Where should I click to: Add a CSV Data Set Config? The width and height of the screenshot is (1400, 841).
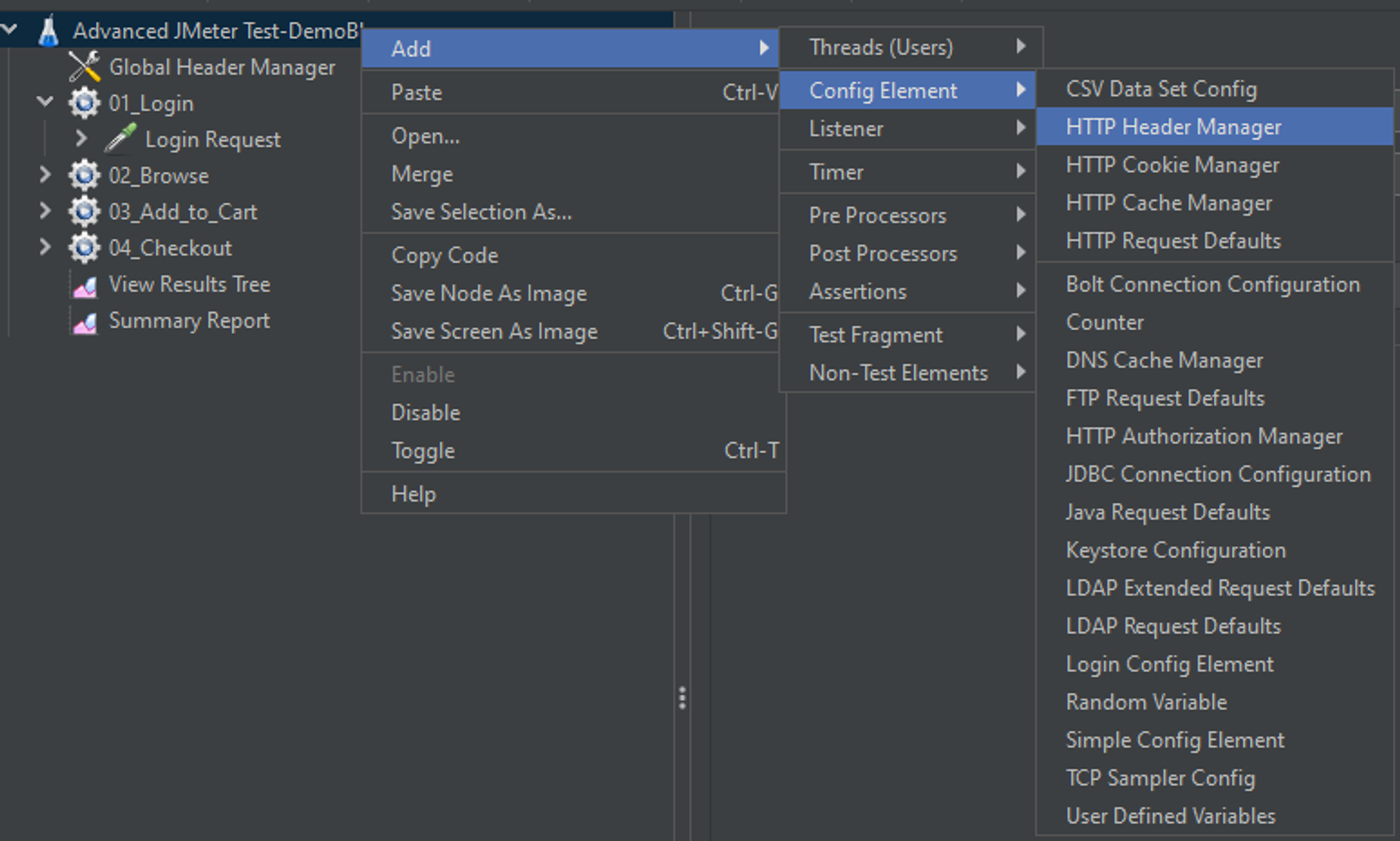pyautogui.click(x=1215, y=89)
